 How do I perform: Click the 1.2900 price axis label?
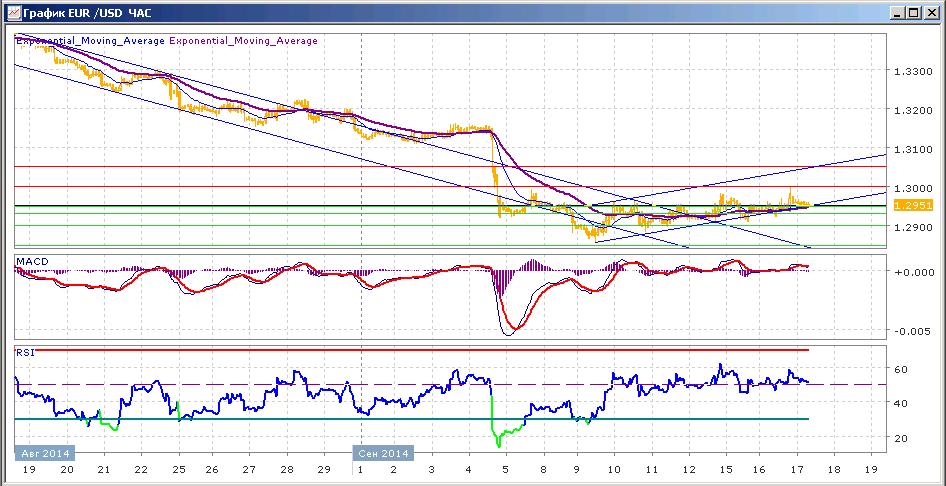[x=913, y=227]
